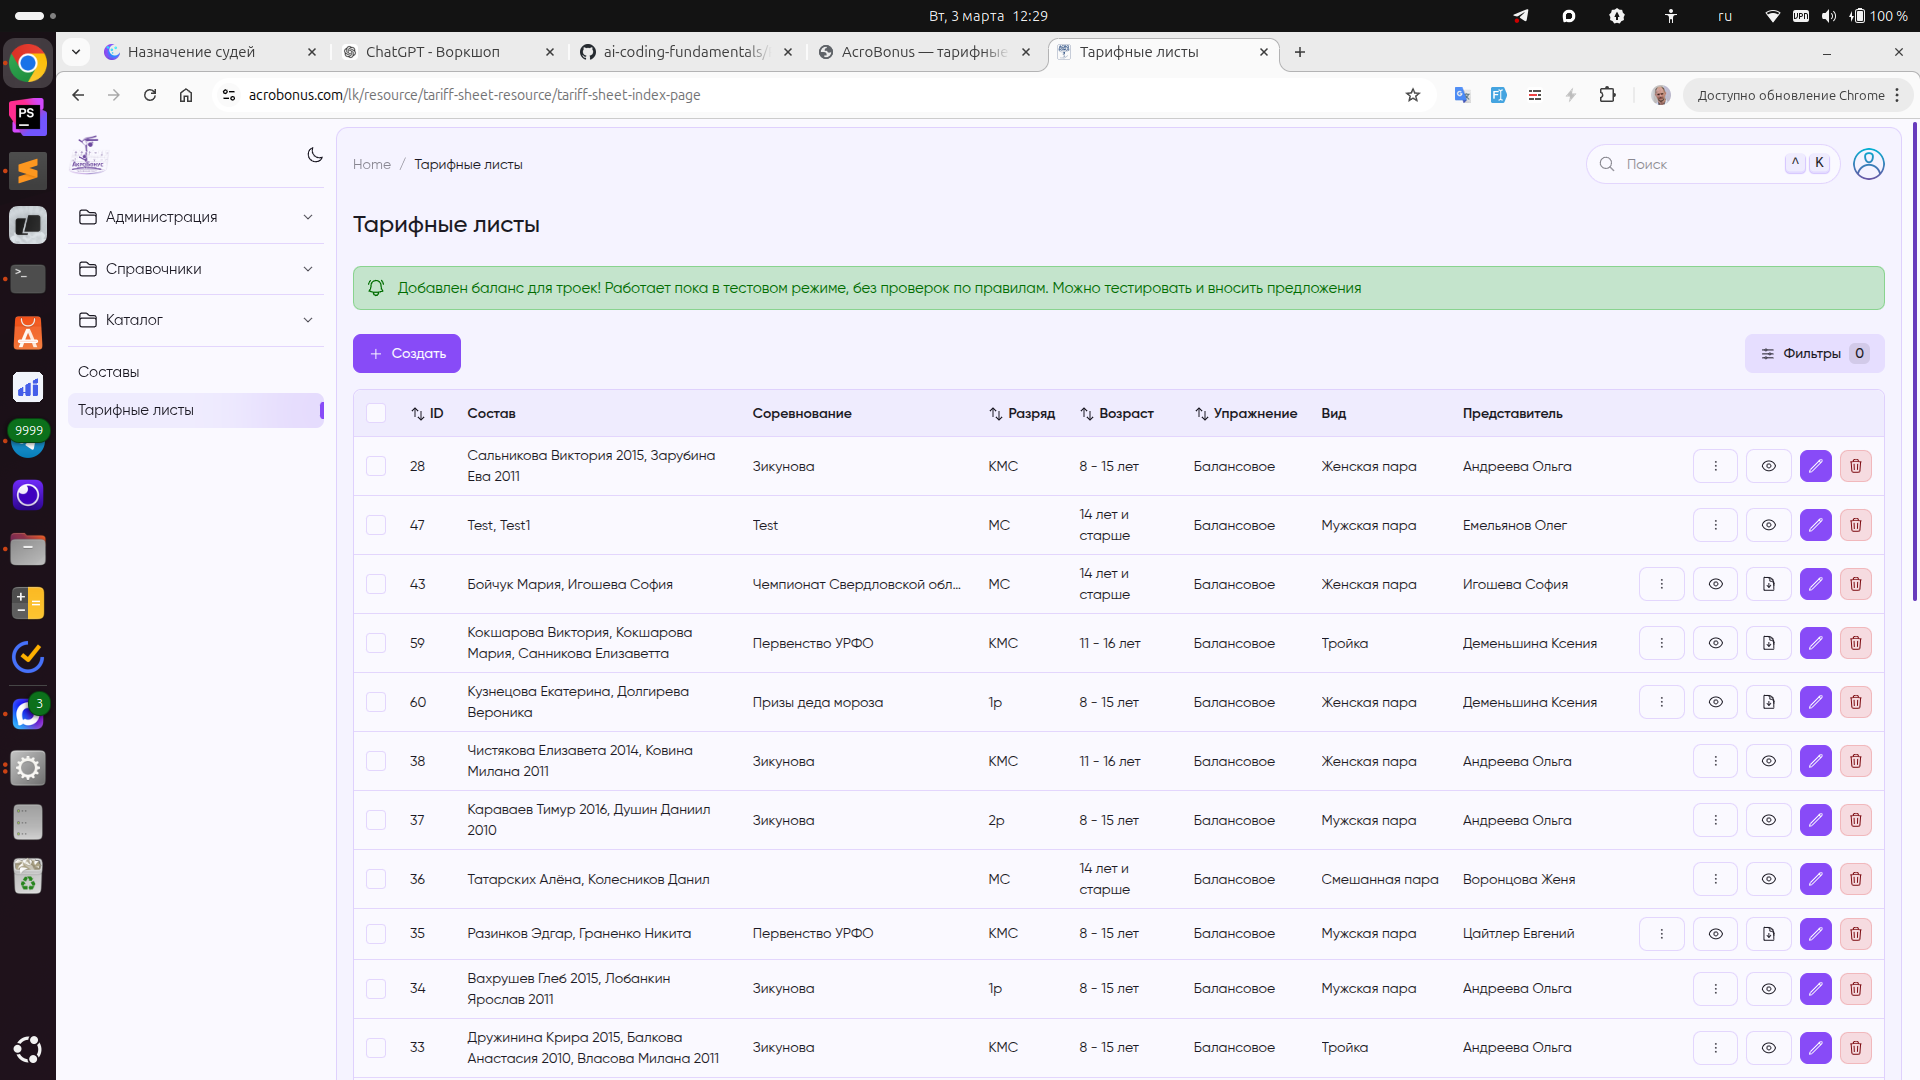The height and width of the screenshot is (1080, 1920).
Task: Tick the select-all header checkbox
Action: tap(376, 413)
